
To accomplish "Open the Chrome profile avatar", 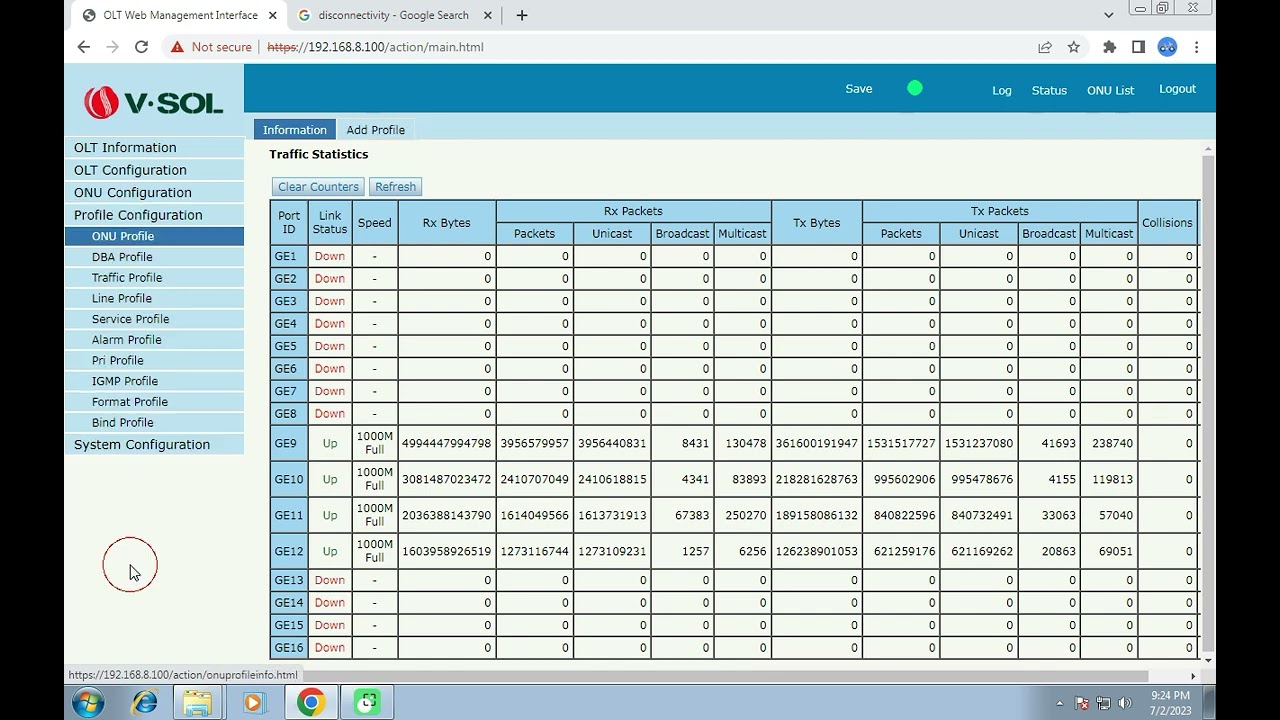I will point(1167,47).
